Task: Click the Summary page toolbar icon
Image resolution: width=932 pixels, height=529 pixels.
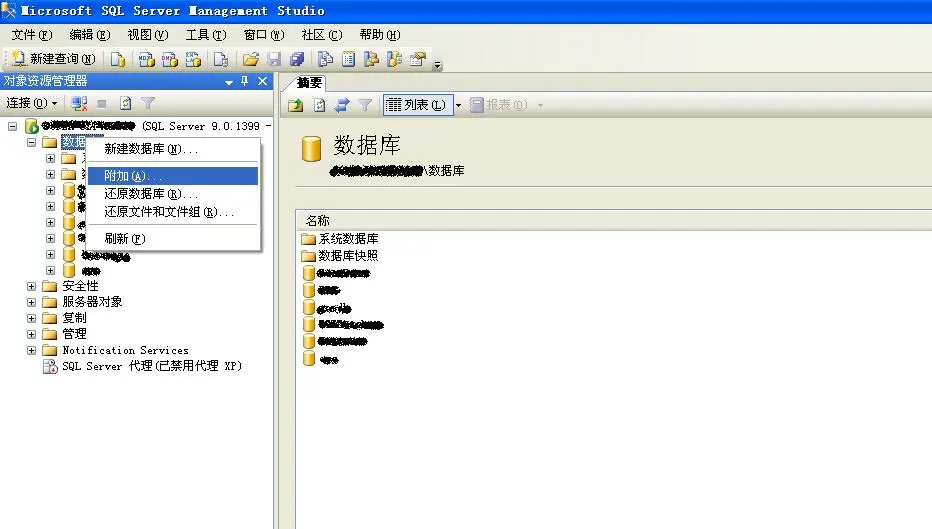Action: pos(348,59)
